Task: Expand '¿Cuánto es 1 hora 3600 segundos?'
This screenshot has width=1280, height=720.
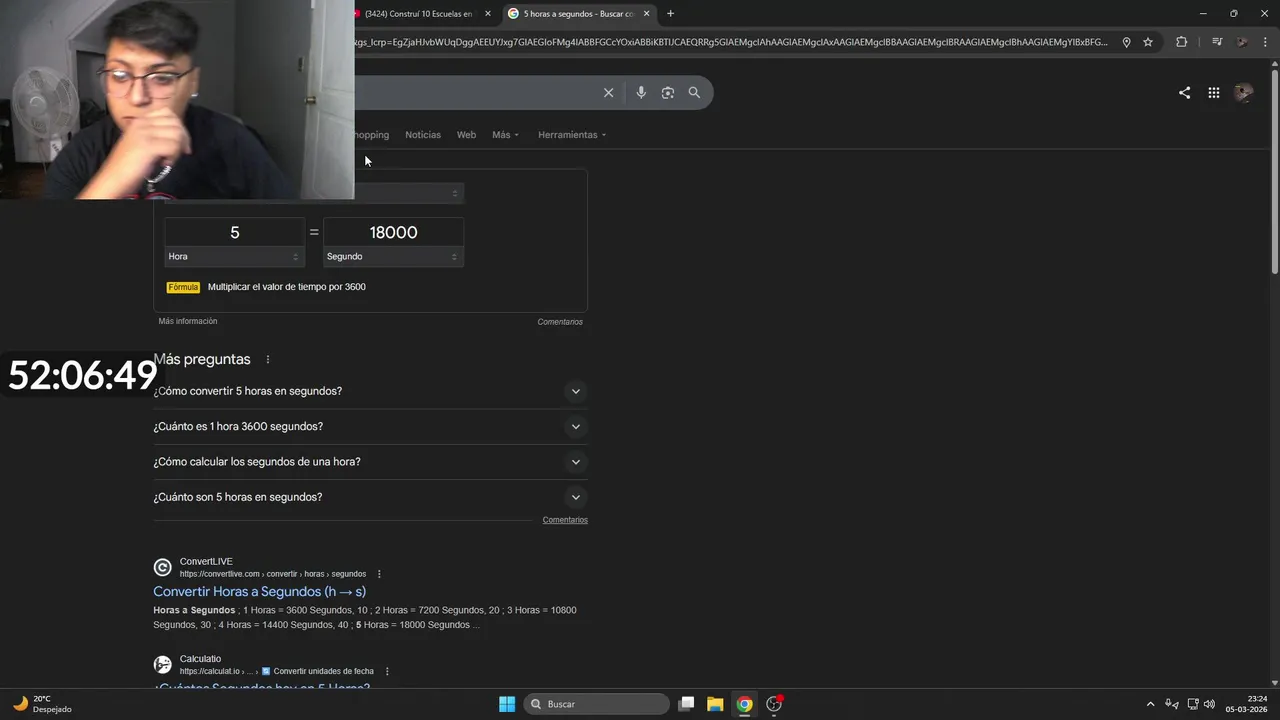Action: [x=368, y=426]
